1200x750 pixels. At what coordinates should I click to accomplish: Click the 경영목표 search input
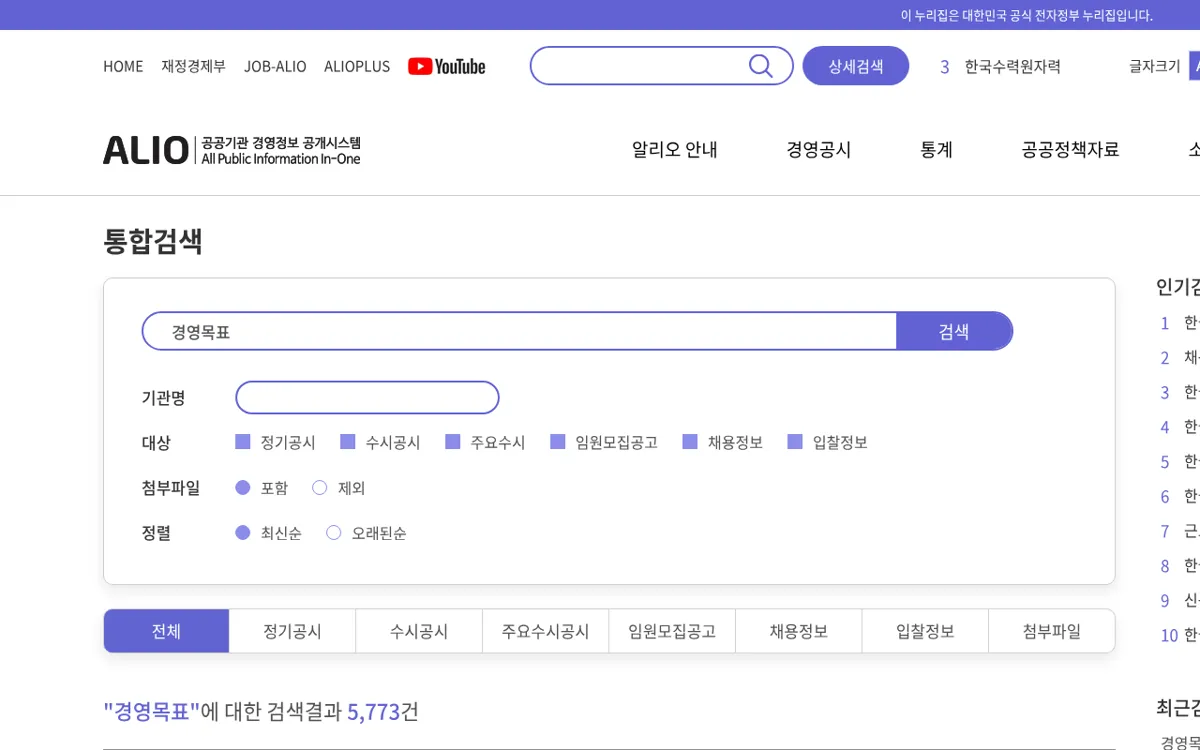pos(520,331)
